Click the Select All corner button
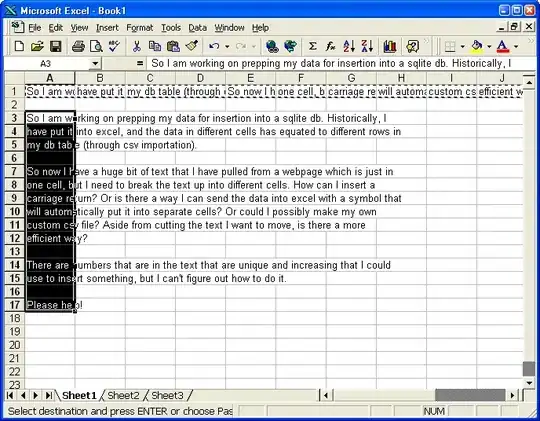The width and height of the screenshot is (540, 421). [x=14, y=78]
